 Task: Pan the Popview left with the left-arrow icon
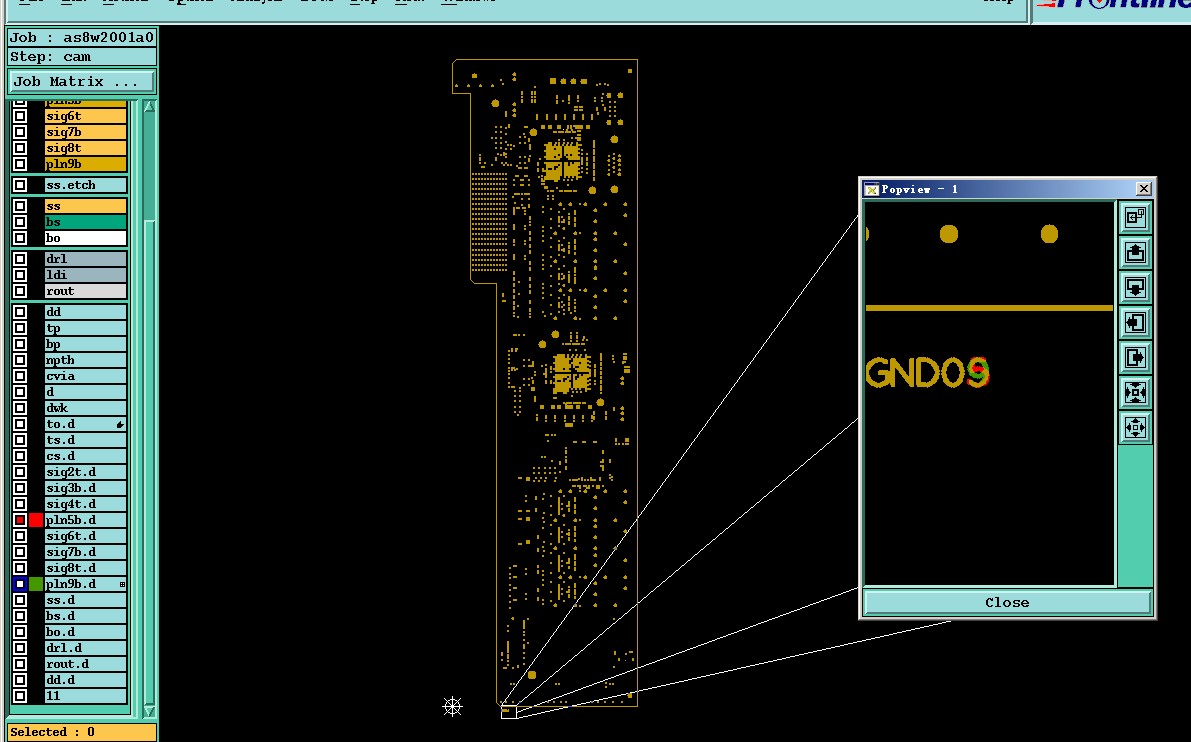click(x=1135, y=323)
